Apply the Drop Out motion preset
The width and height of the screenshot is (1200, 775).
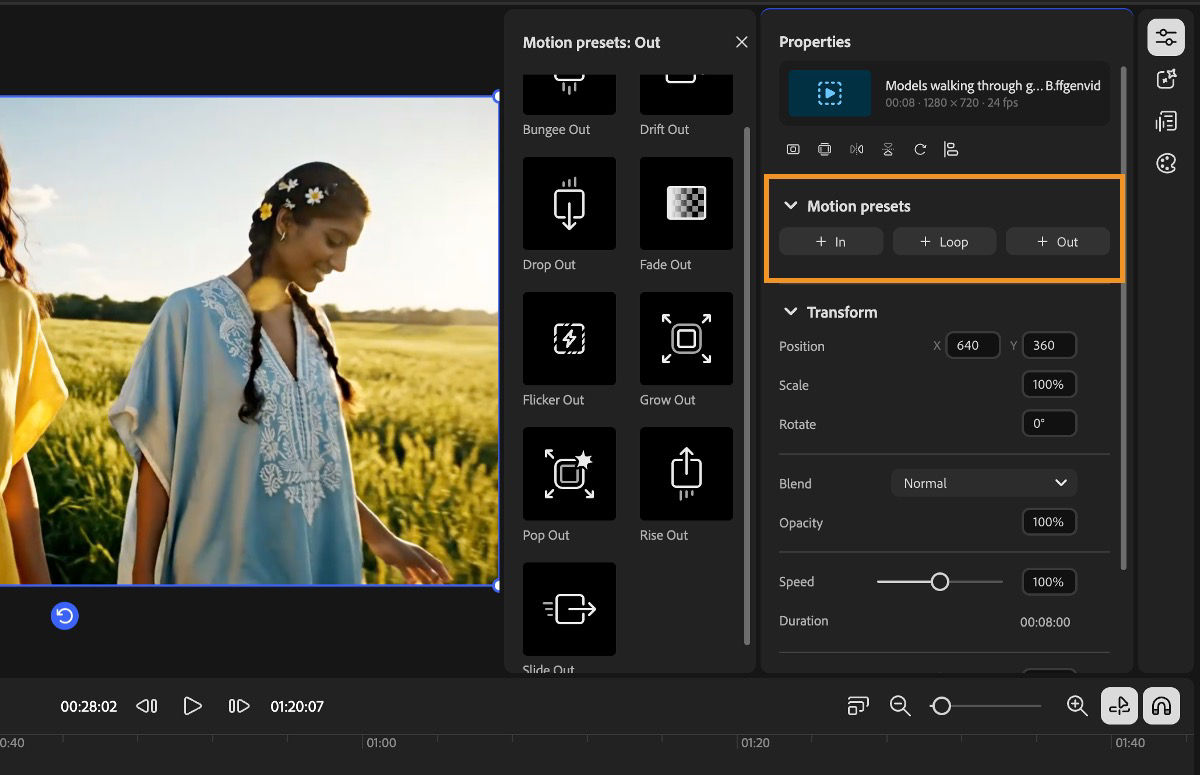pyautogui.click(x=569, y=203)
